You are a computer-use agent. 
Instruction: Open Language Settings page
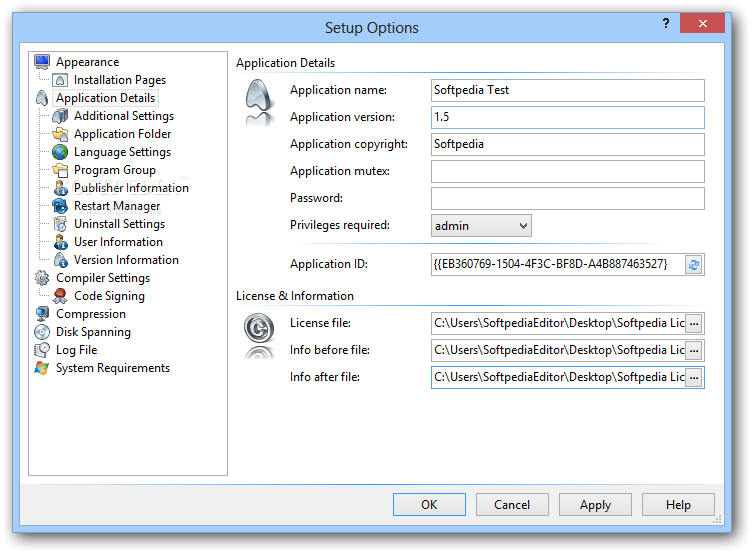click(122, 152)
